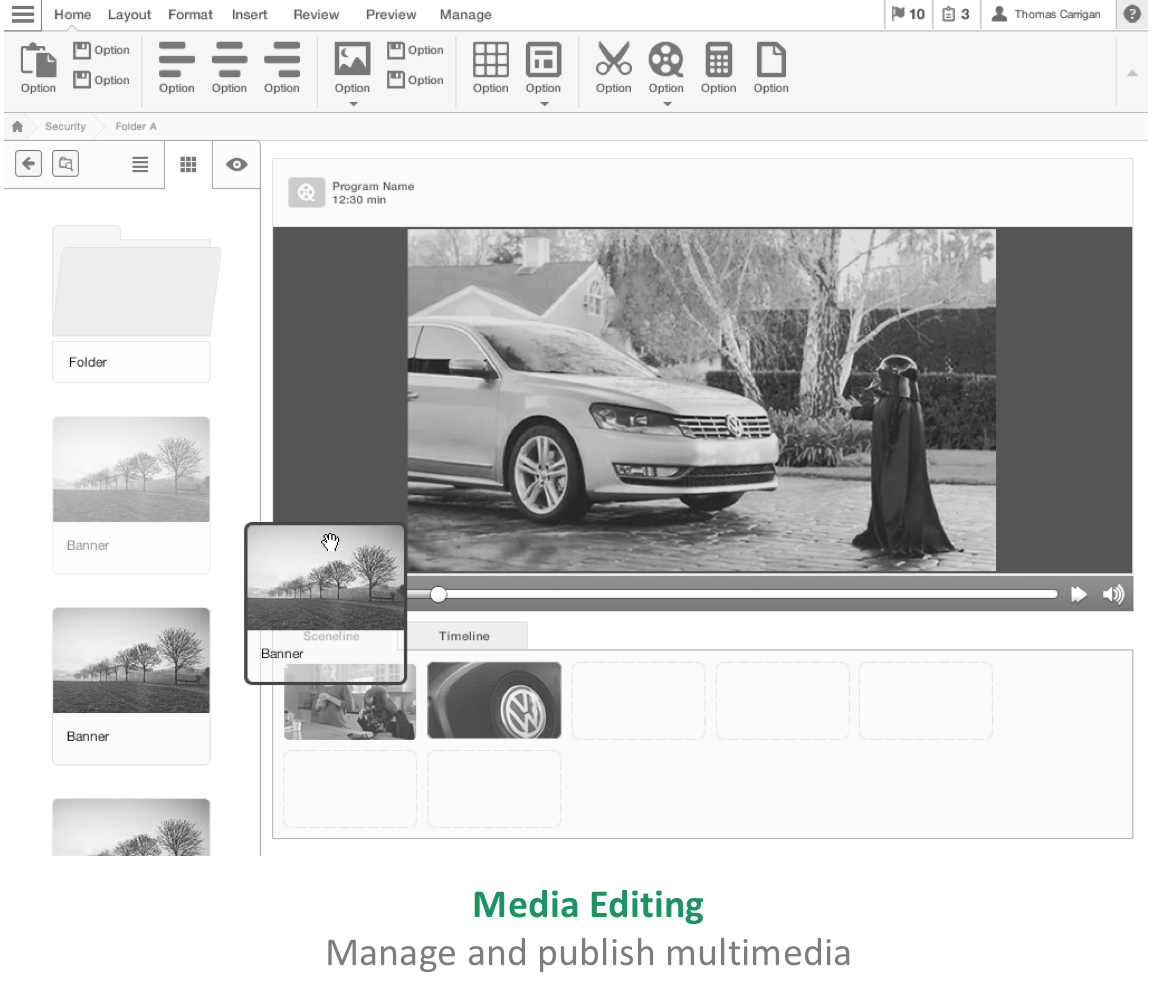Screen dimensions: 1154x990
Task: Open the help question mark
Action: point(1132,14)
